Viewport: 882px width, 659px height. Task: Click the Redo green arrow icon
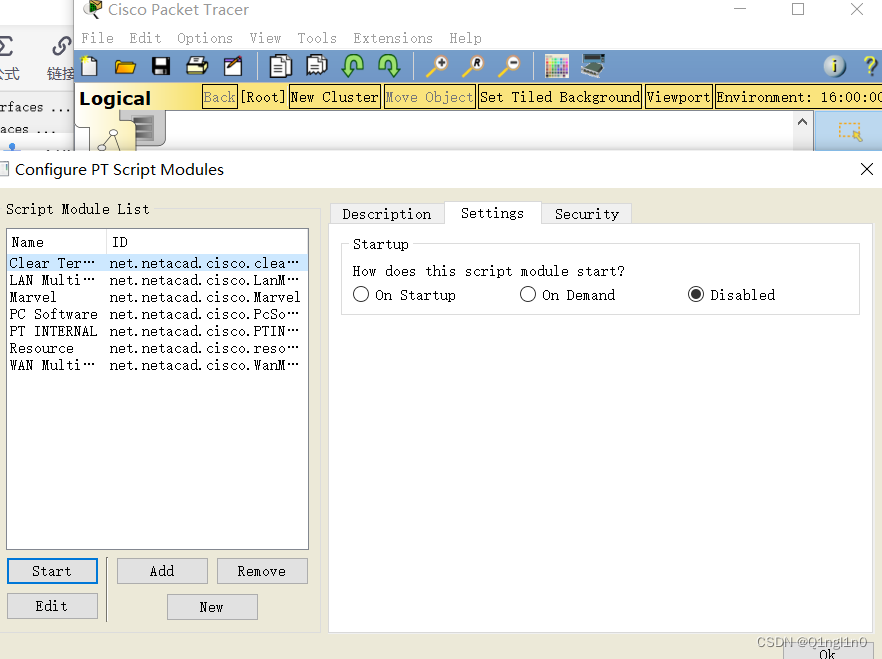(x=389, y=66)
